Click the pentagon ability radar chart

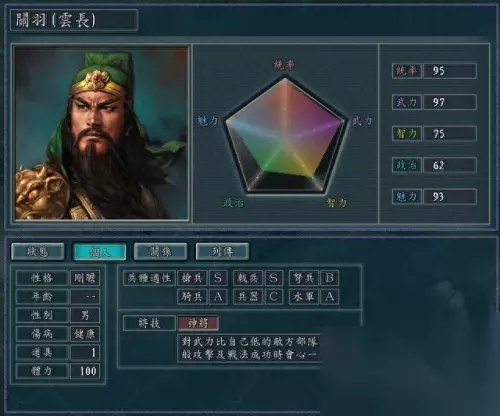[x=285, y=135]
